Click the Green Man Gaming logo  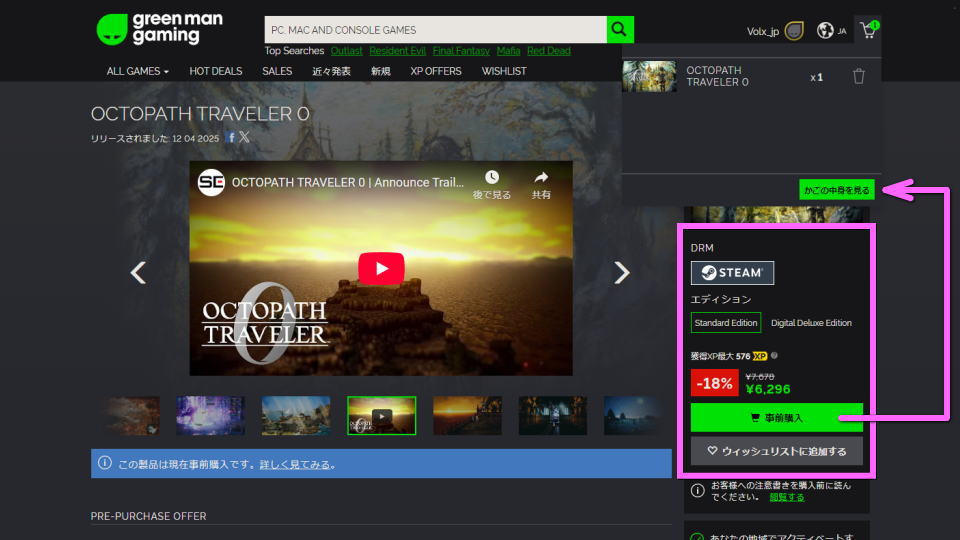click(159, 29)
